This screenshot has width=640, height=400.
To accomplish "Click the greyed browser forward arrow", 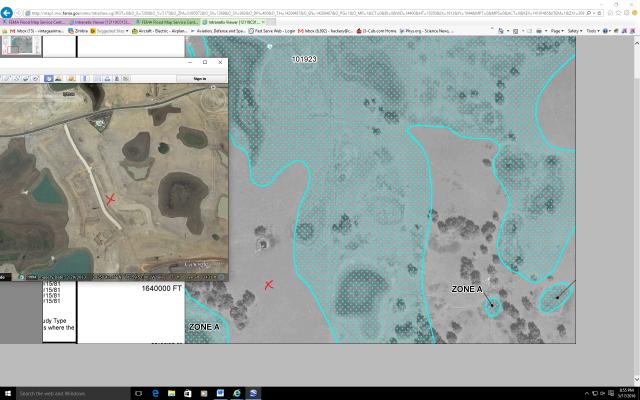I will pyautogui.click(x=18, y=13).
